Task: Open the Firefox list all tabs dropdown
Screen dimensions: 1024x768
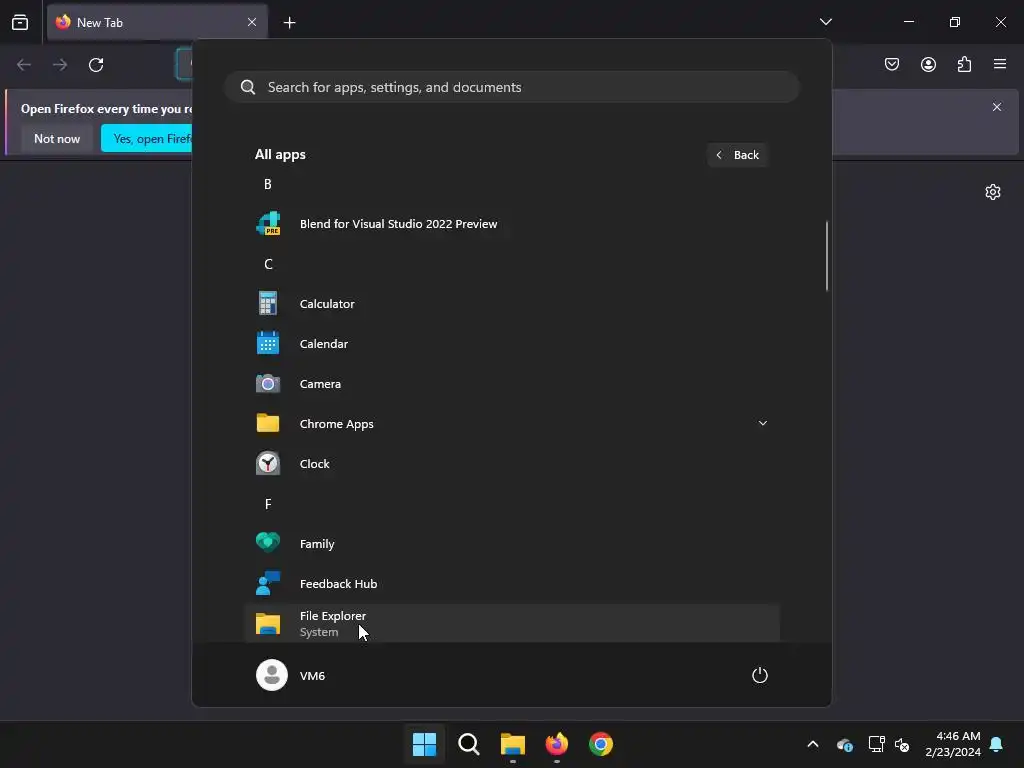Action: 825,22
